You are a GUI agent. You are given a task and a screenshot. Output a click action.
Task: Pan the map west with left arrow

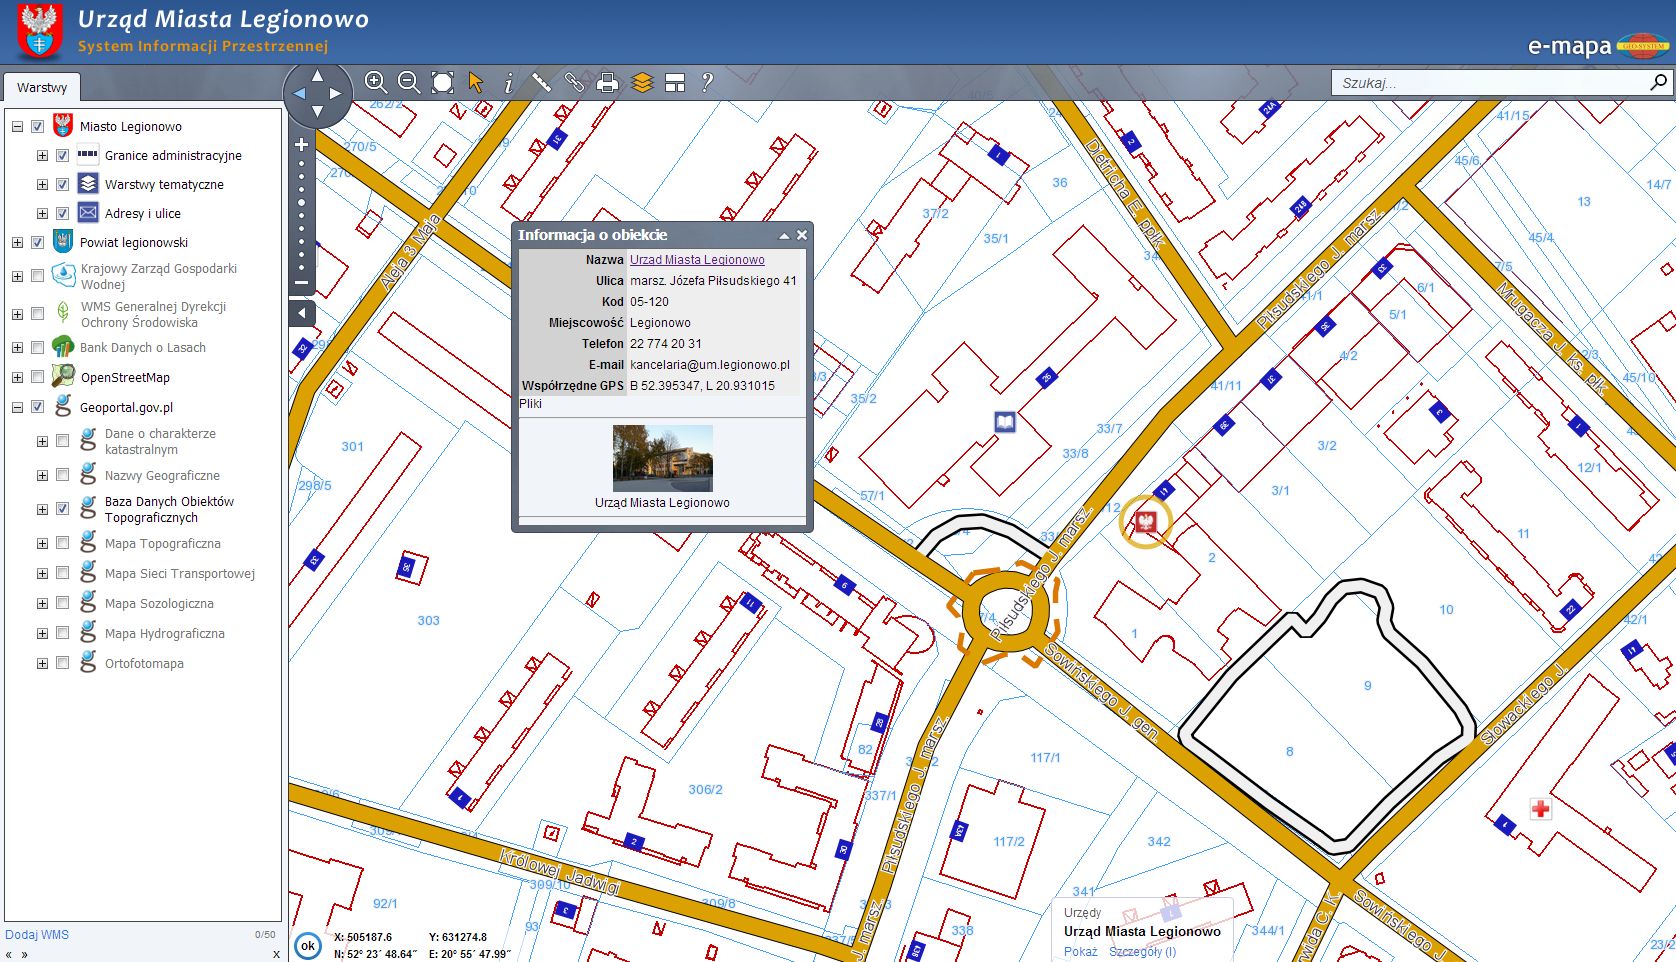(299, 94)
